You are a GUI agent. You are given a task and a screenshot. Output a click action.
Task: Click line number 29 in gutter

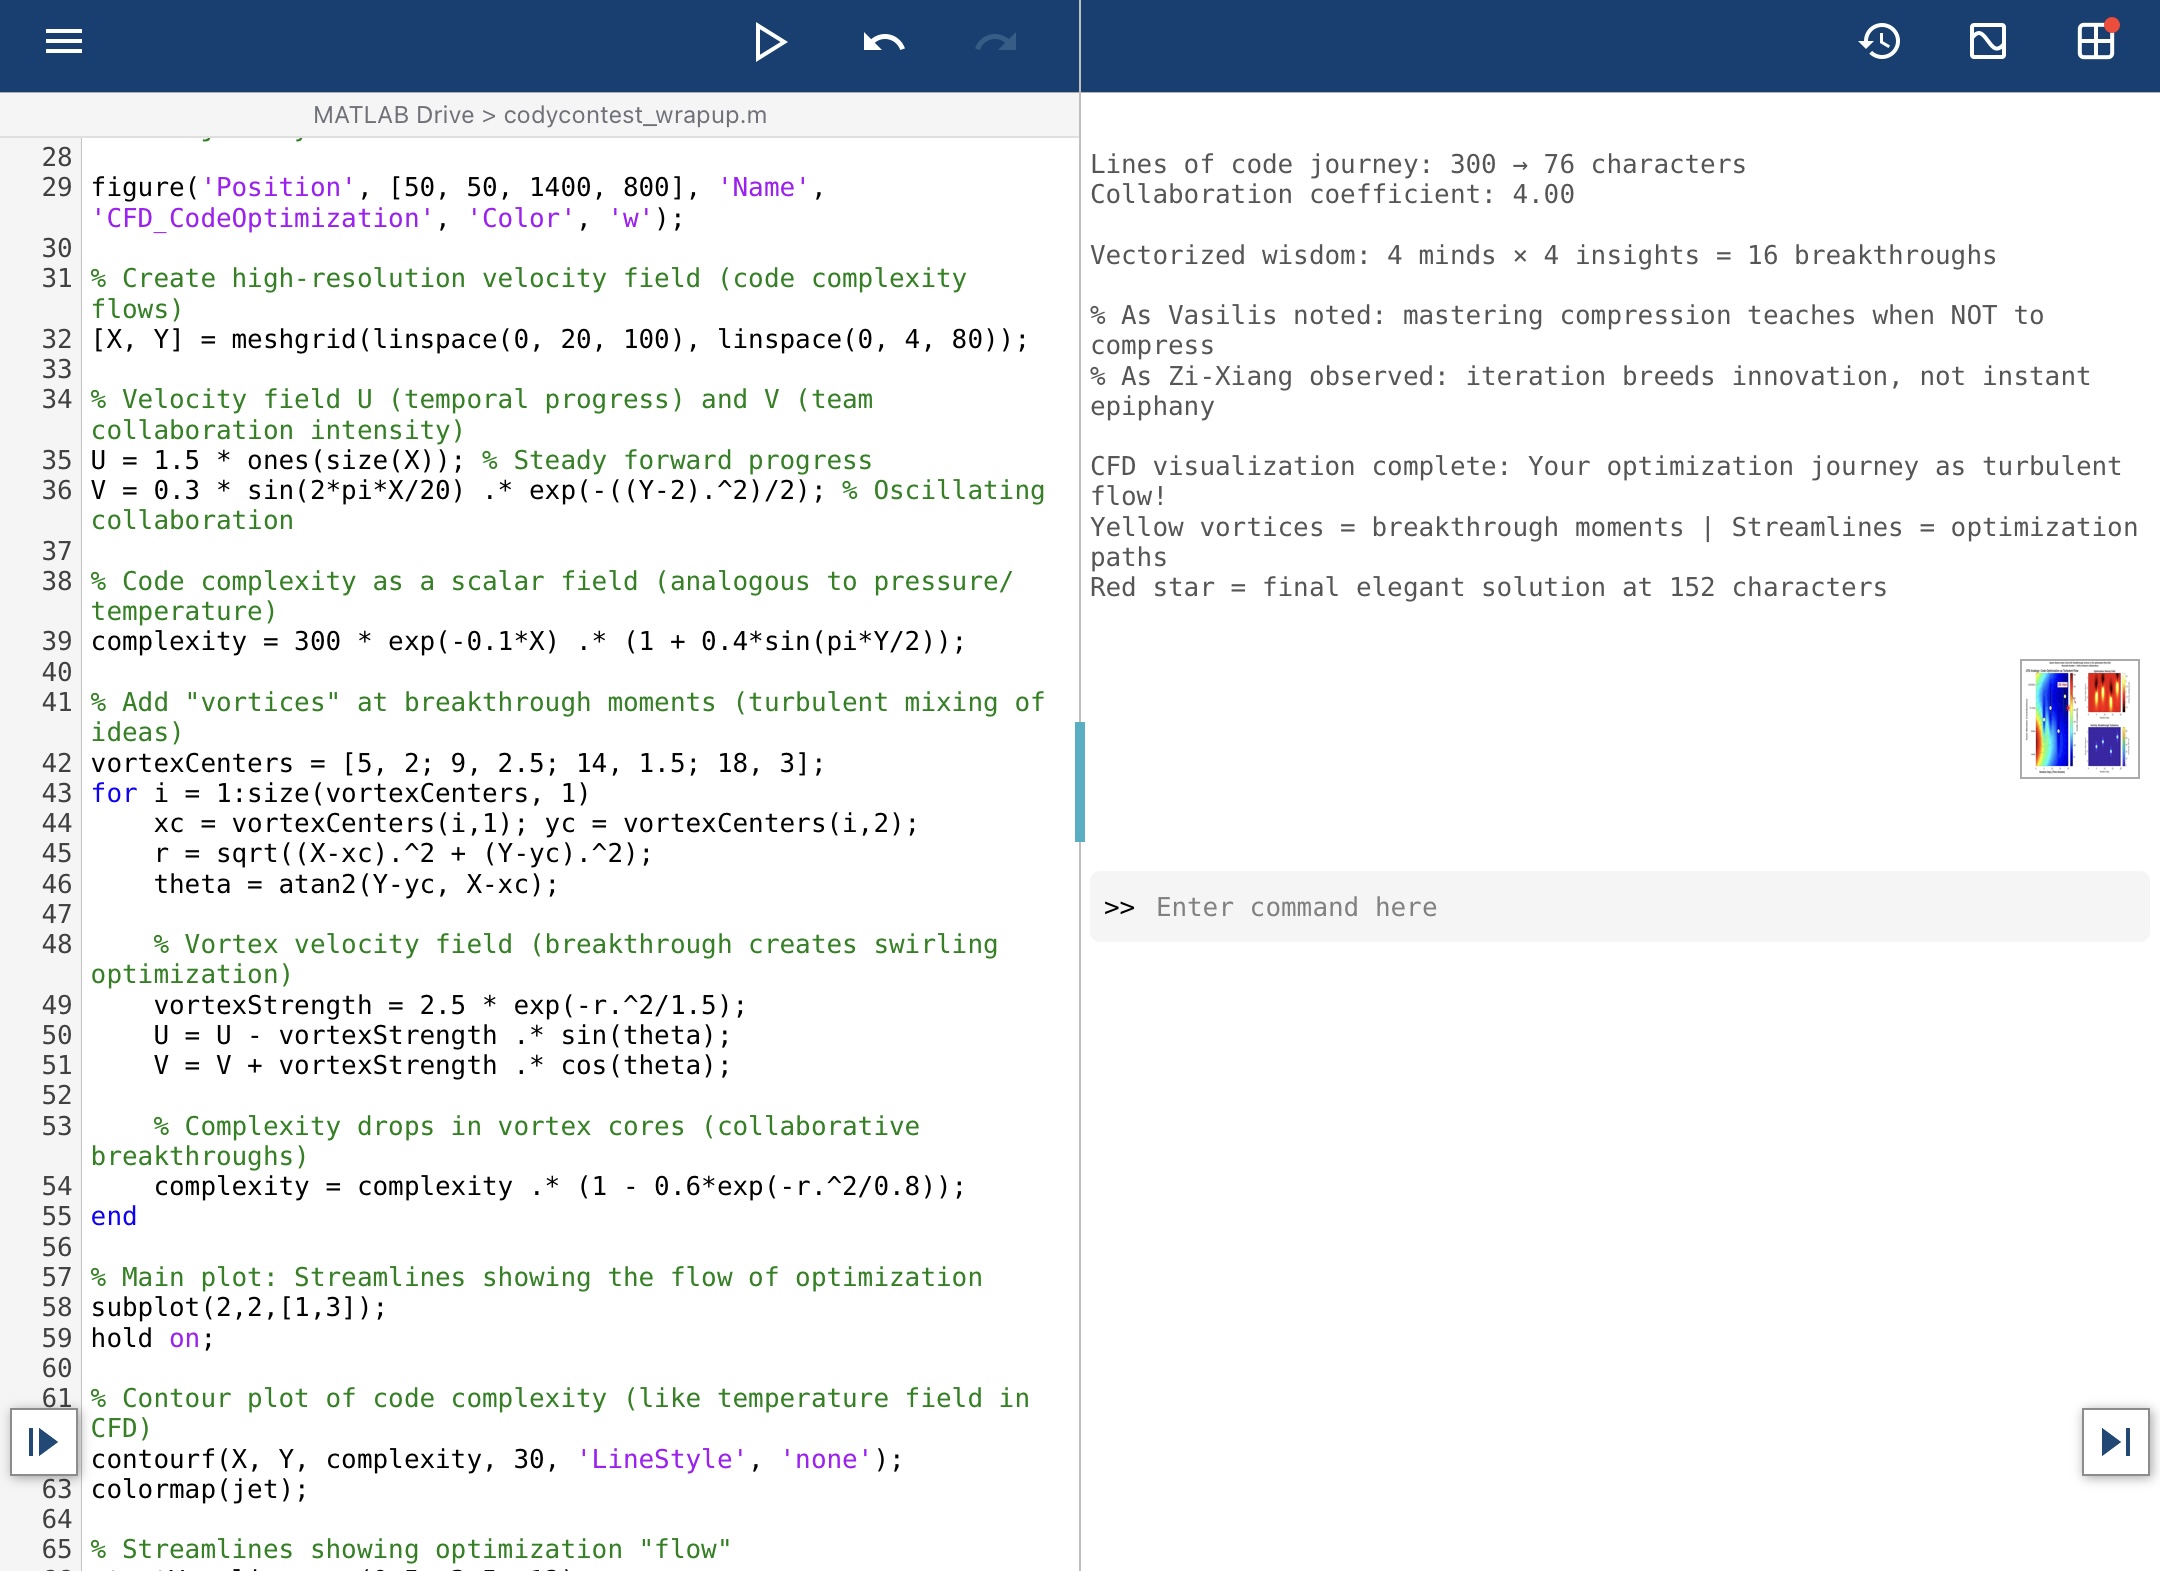[x=57, y=187]
